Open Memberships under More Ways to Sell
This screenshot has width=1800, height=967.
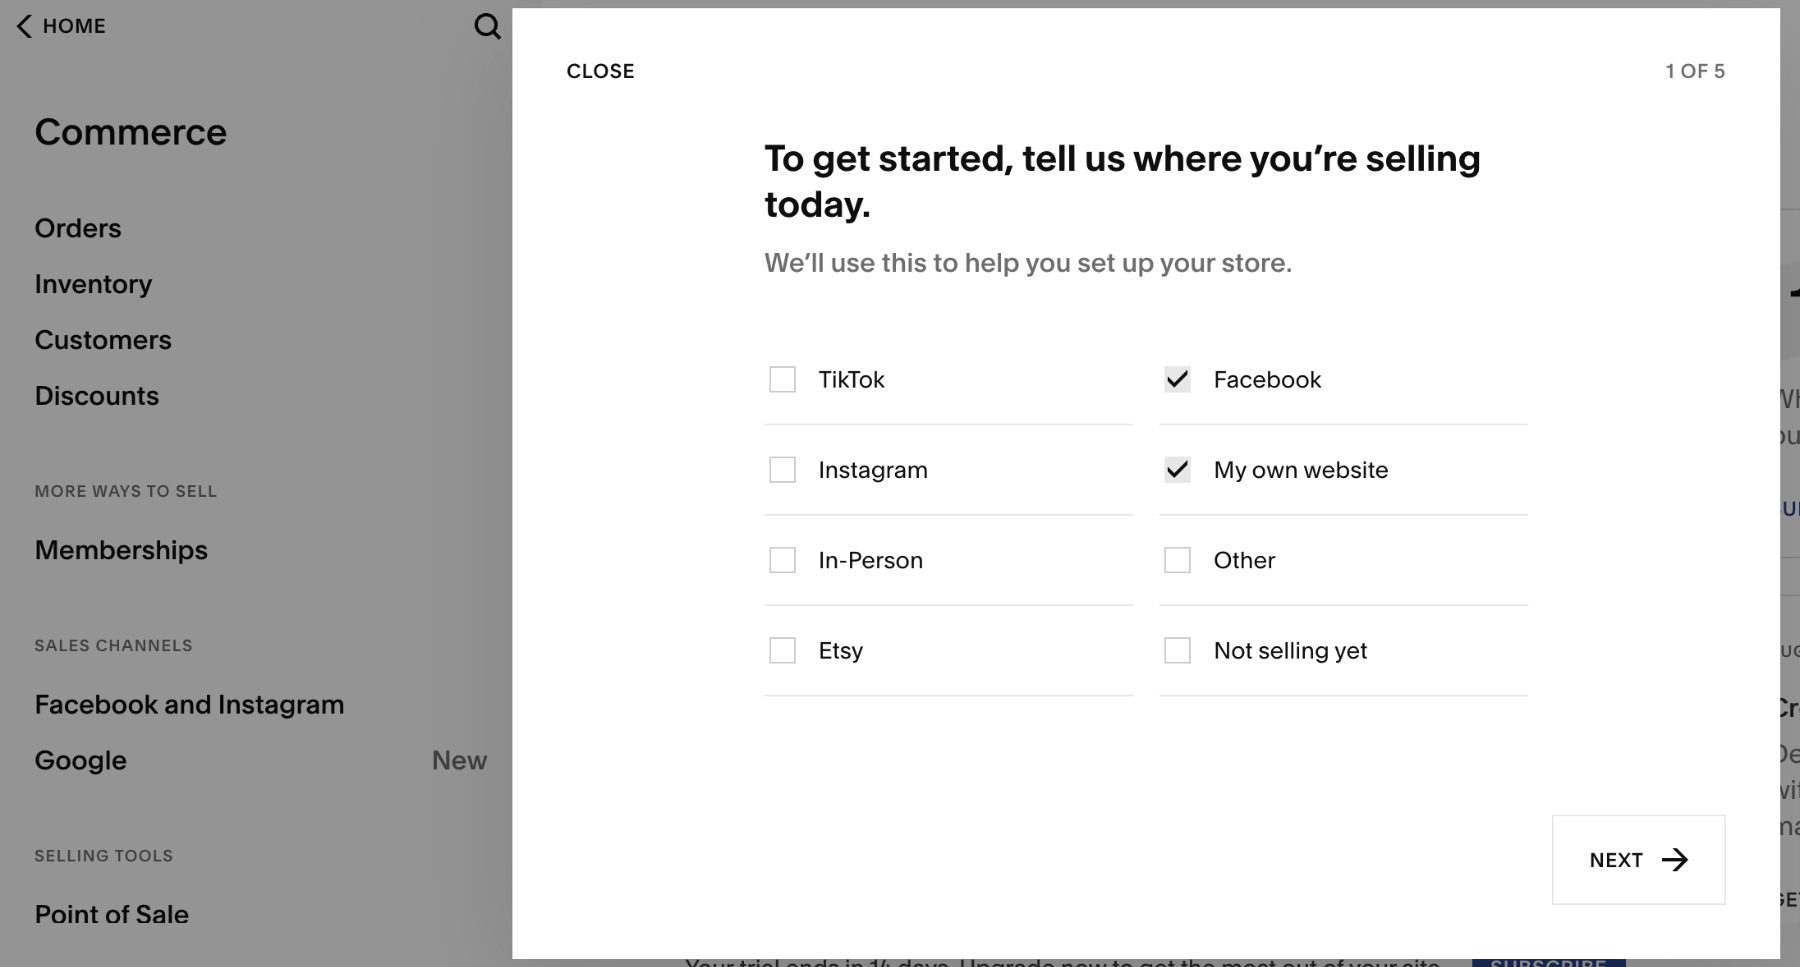coord(120,550)
